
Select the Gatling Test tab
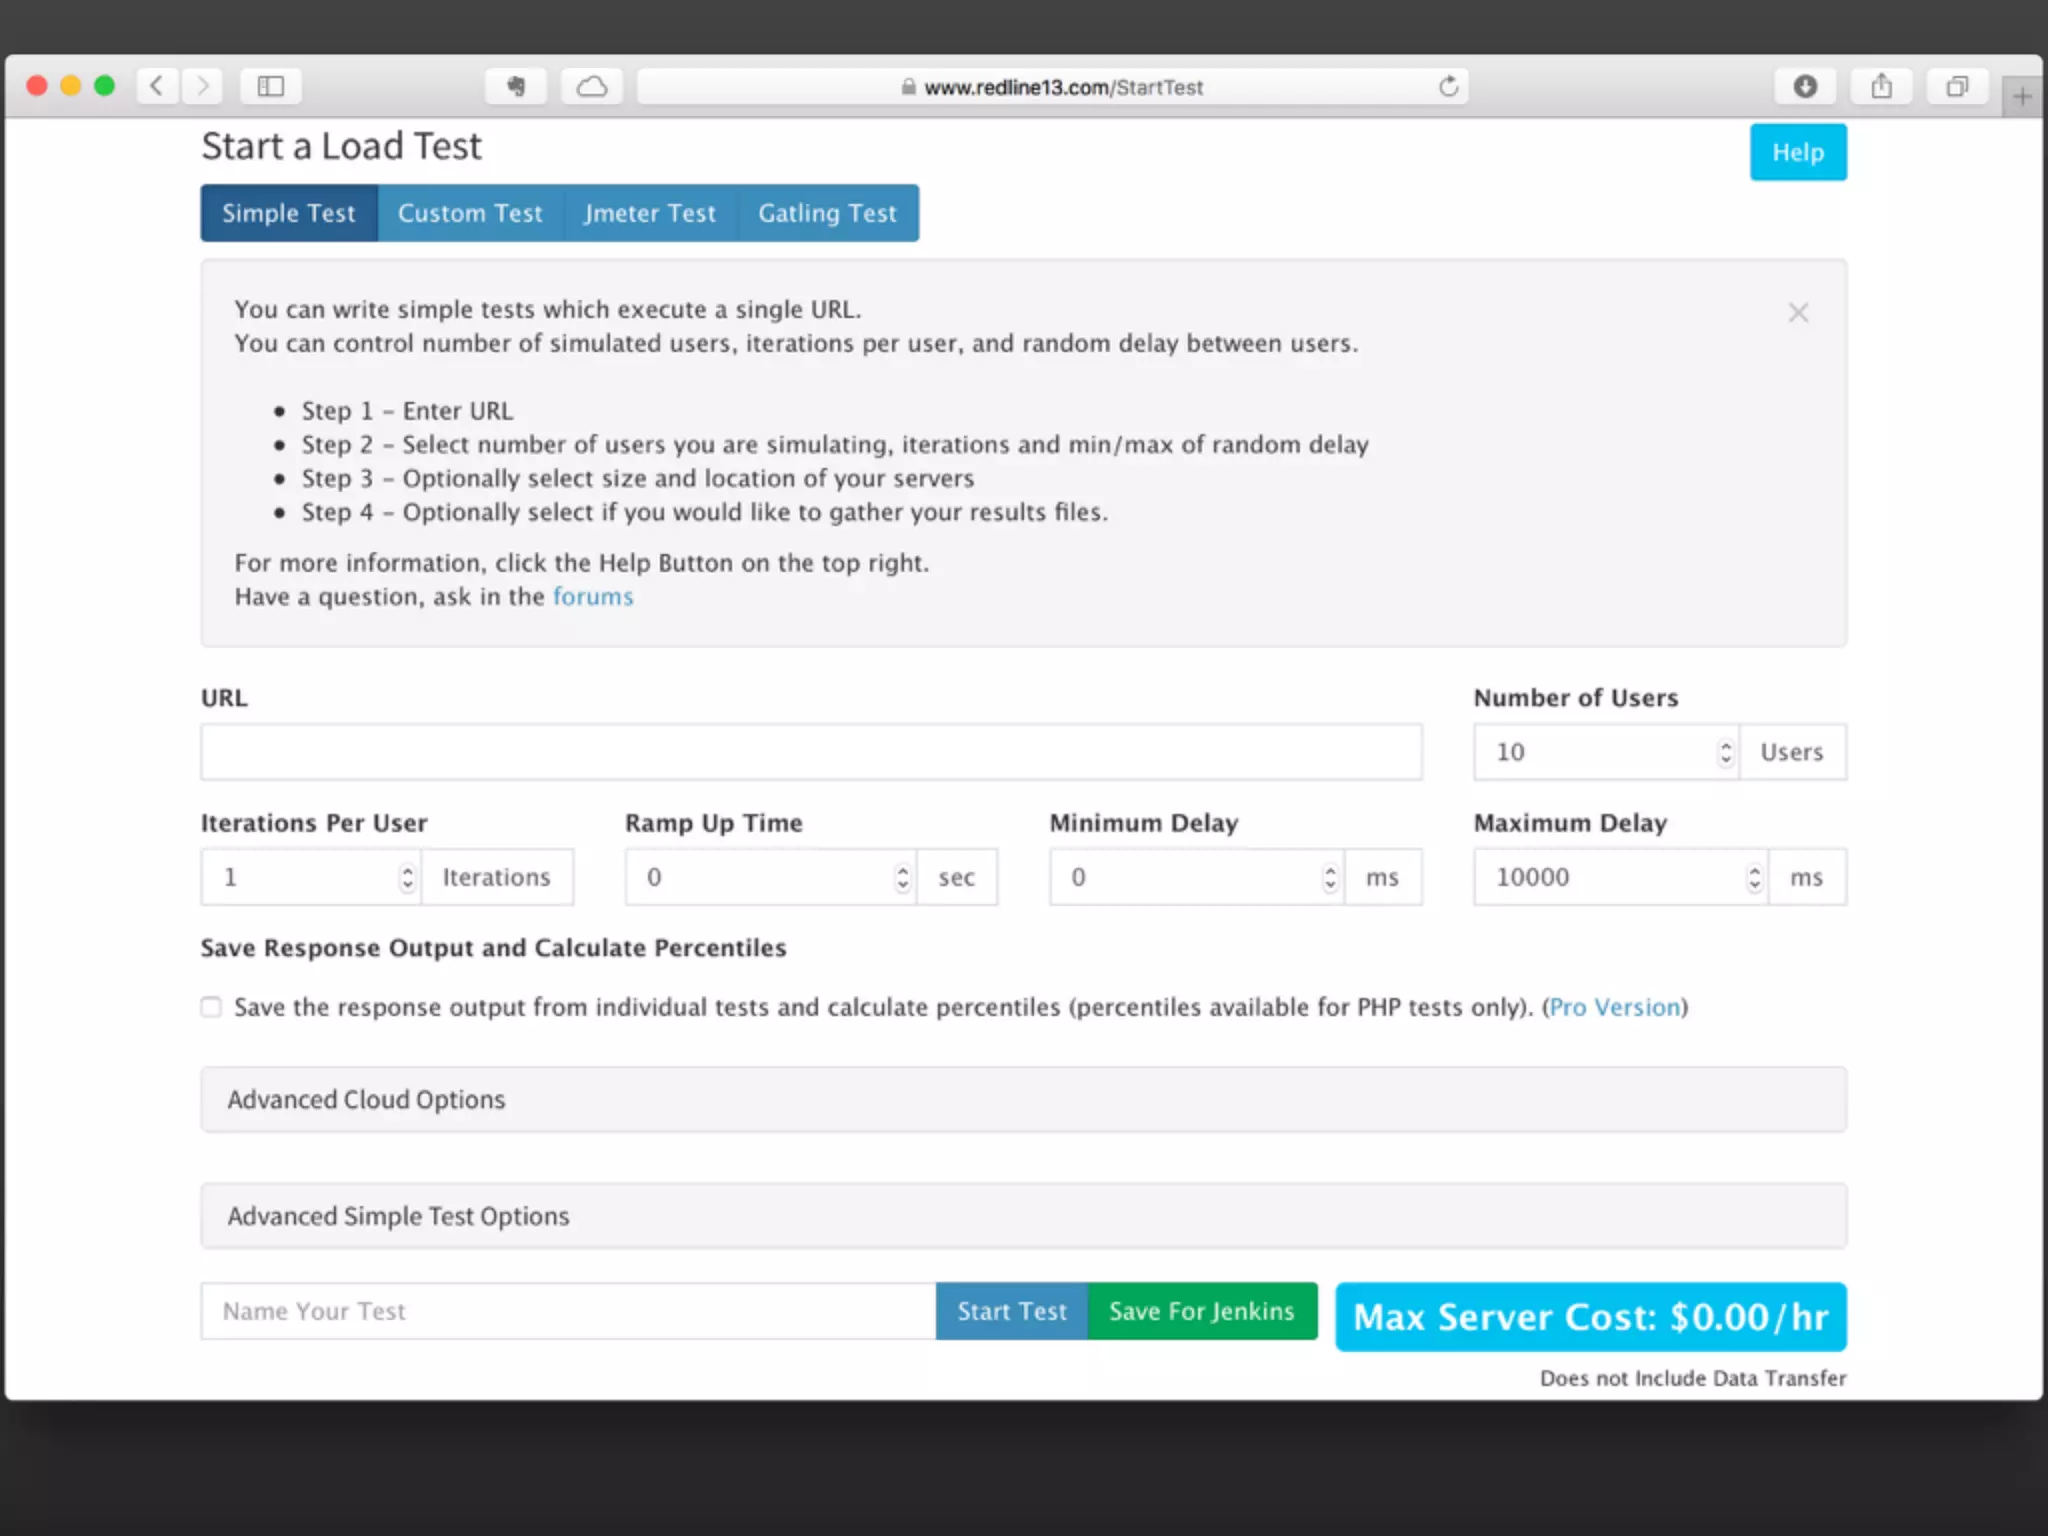[x=827, y=213]
